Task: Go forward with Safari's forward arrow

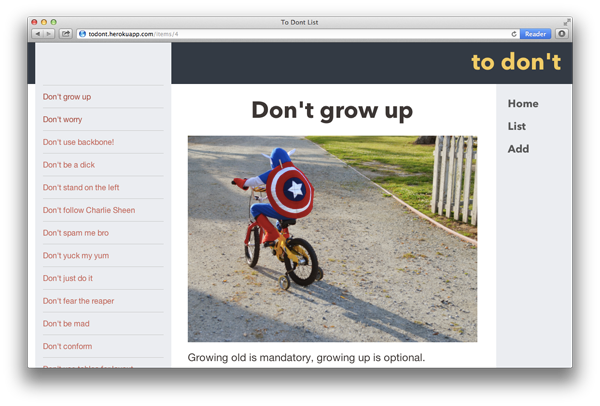Action: 49,34
